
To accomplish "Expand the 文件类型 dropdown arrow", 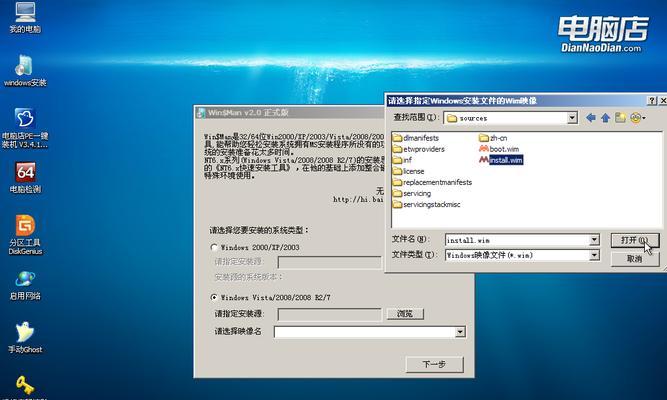I will pyautogui.click(x=594, y=255).
